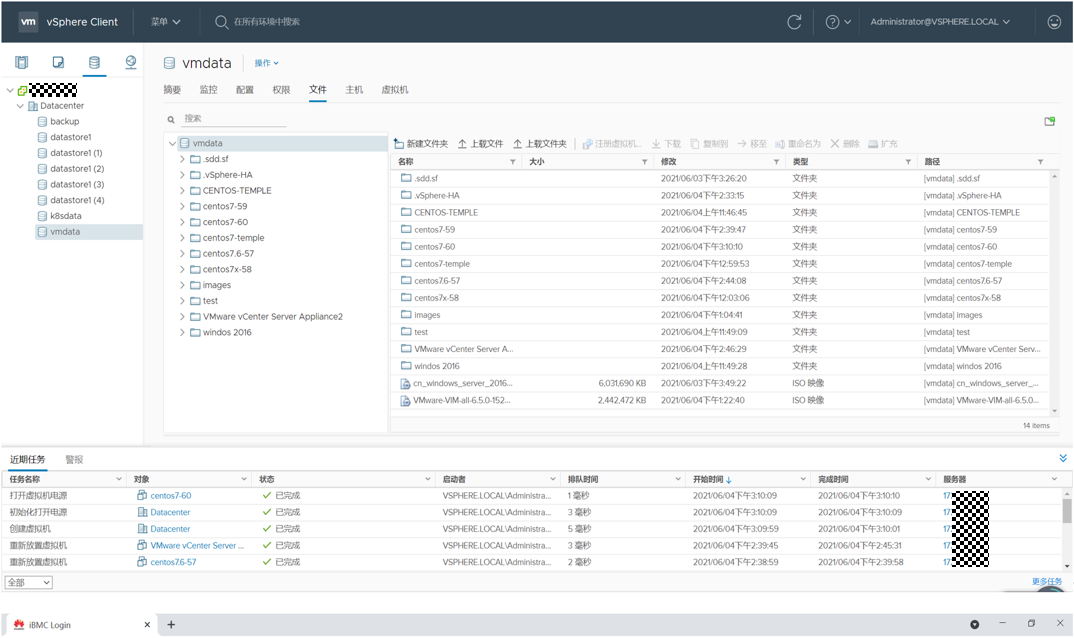This screenshot has height=638, width=1074.
Task: Click the 上载文件夹 toolbar button
Action: pos(540,143)
